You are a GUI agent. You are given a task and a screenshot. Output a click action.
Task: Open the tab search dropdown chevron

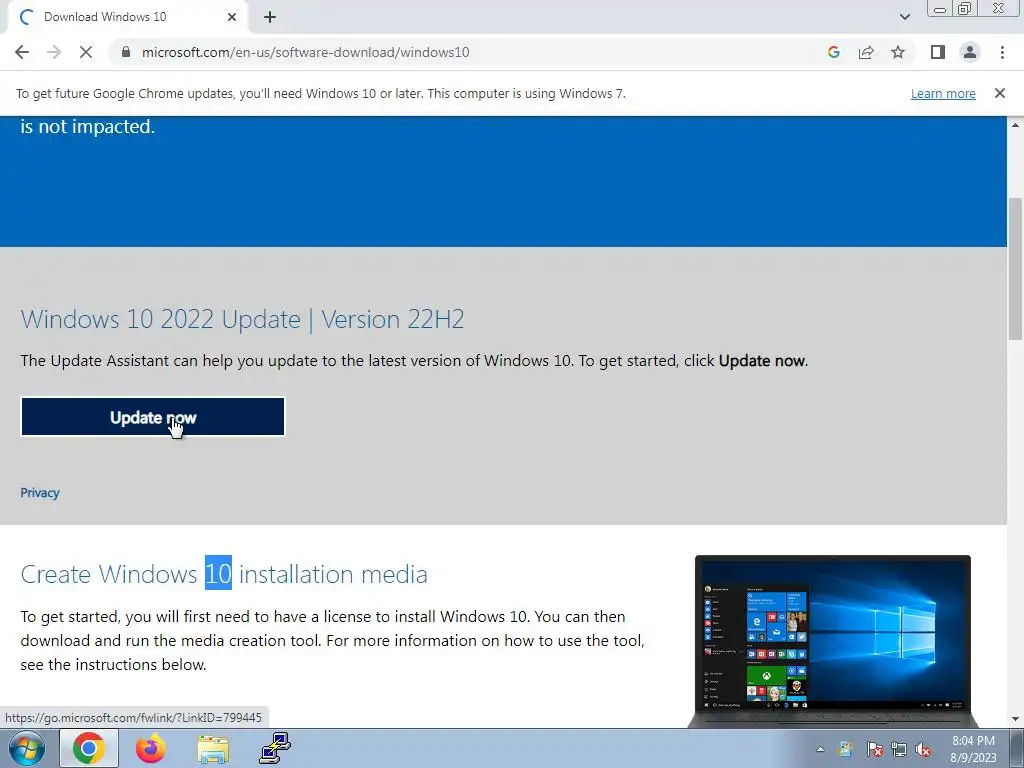tap(904, 17)
